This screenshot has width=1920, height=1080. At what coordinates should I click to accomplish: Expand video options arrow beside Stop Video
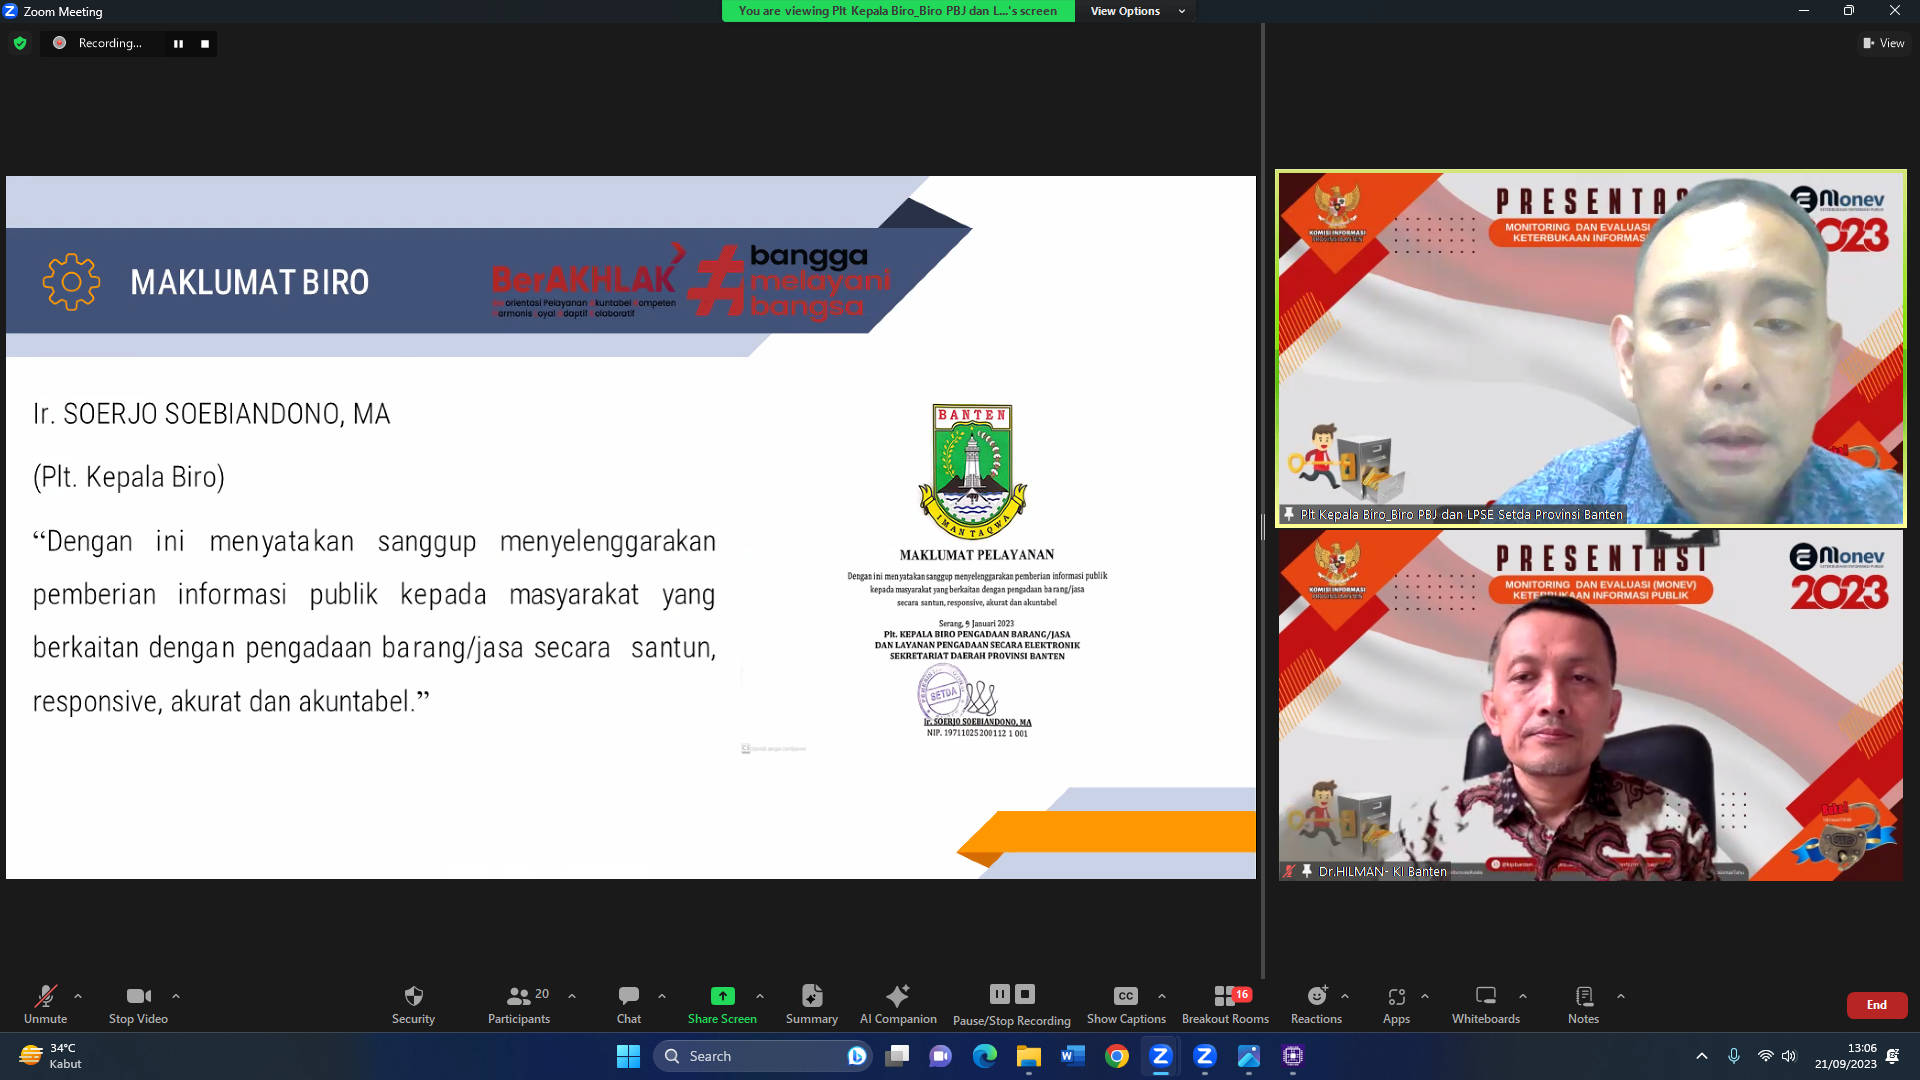point(176,996)
